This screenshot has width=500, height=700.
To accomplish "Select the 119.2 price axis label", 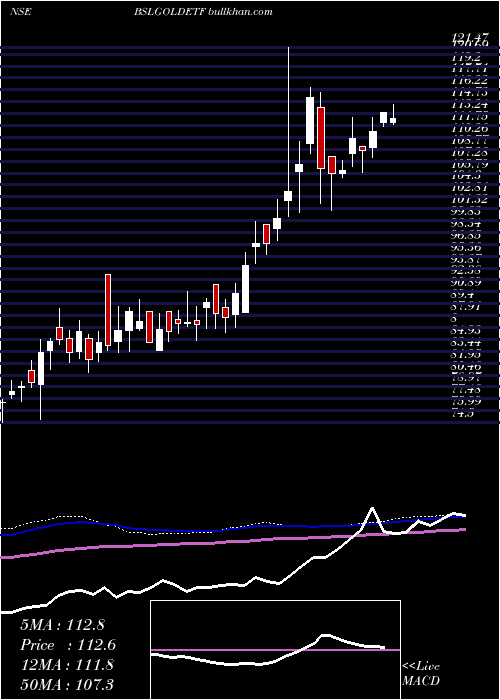I will (x=466, y=58).
